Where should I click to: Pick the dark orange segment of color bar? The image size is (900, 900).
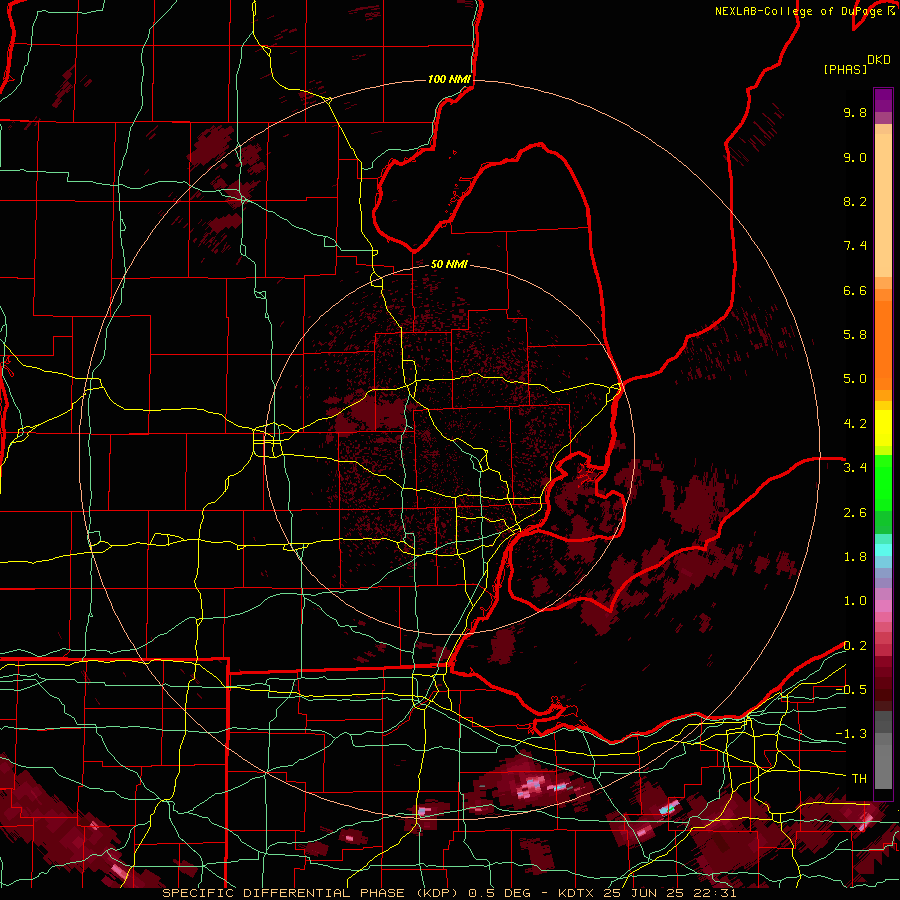point(883,344)
